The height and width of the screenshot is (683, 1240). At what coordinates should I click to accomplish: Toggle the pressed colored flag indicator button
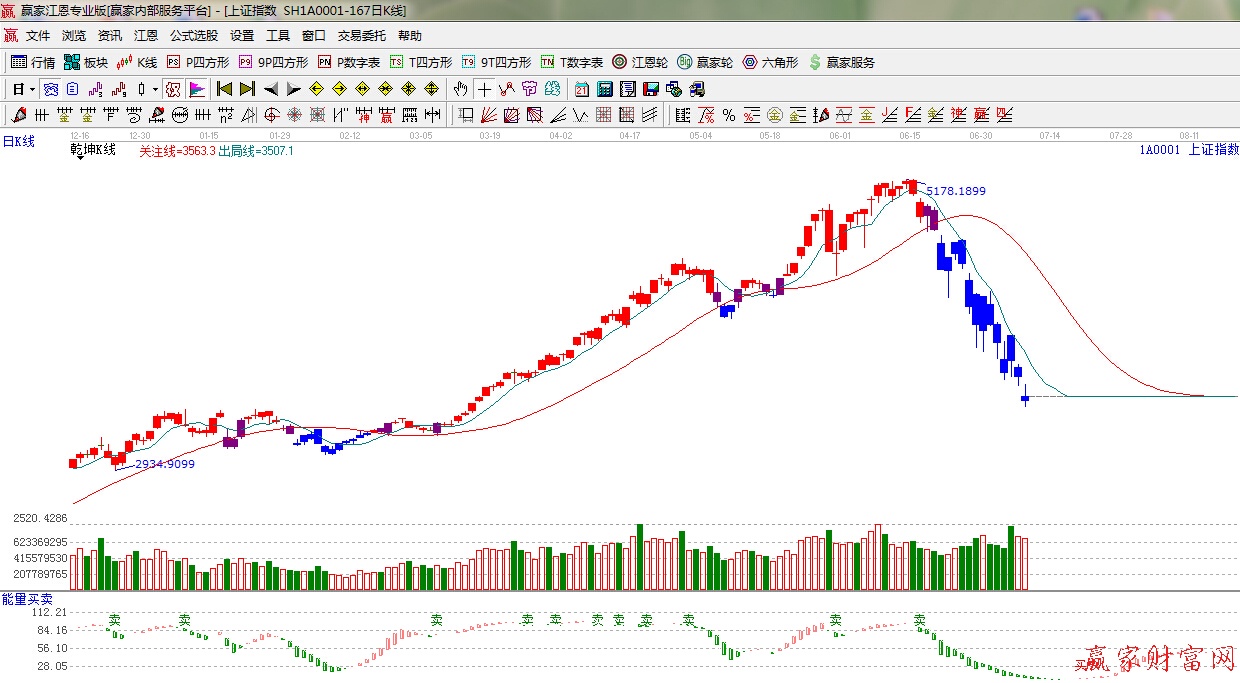[196, 89]
